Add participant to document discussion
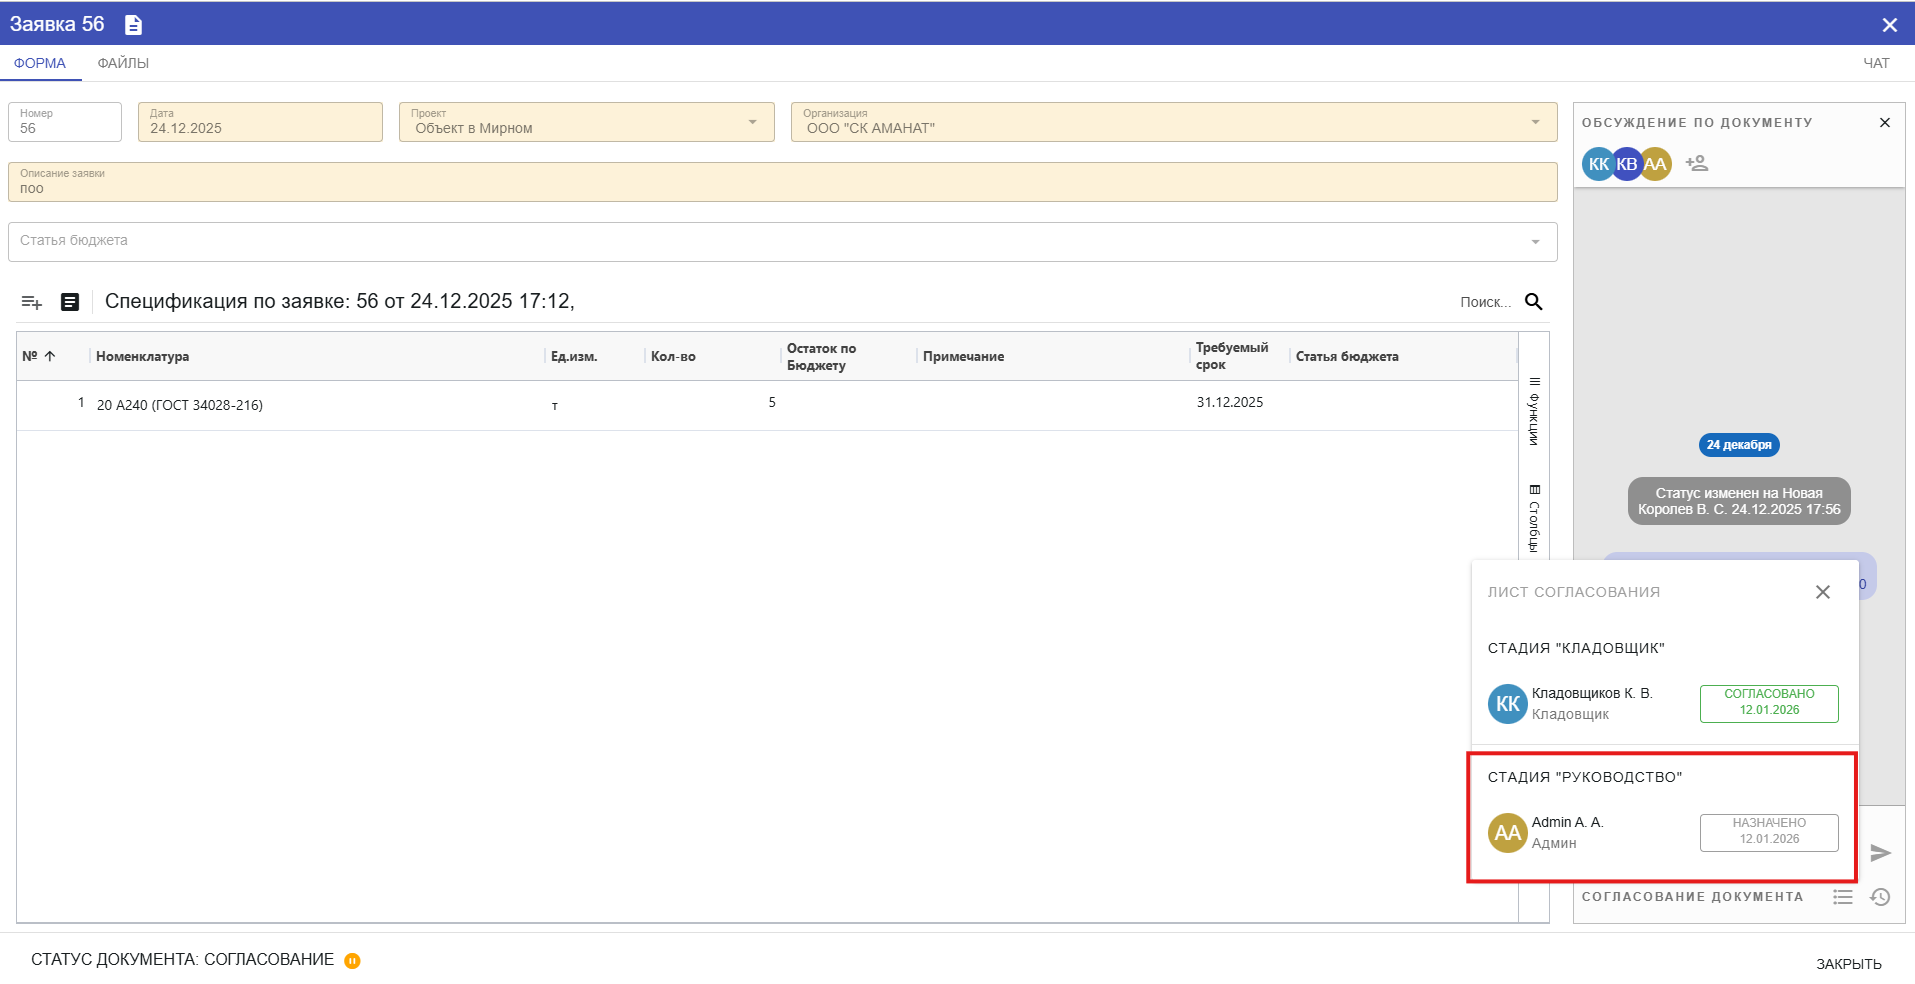Viewport: 1915px width, 984px height. [1697, 163]
